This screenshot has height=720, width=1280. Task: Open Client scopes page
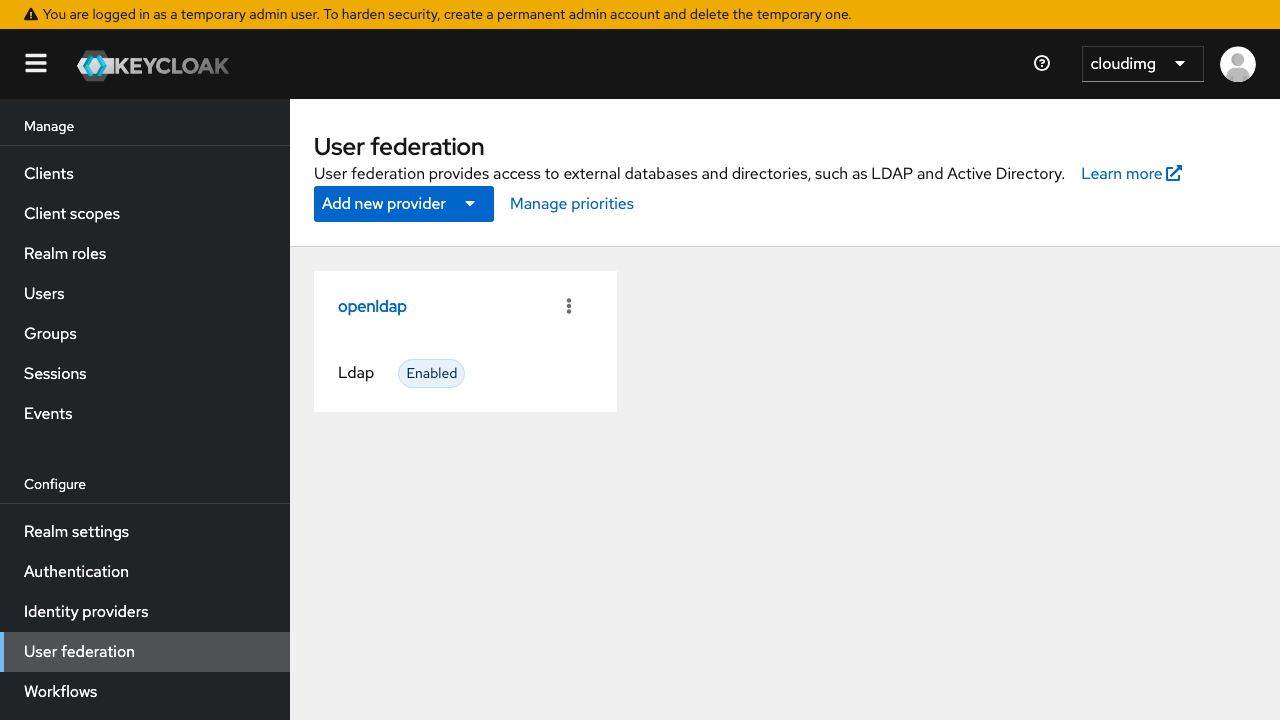click(x=145, y=214)
